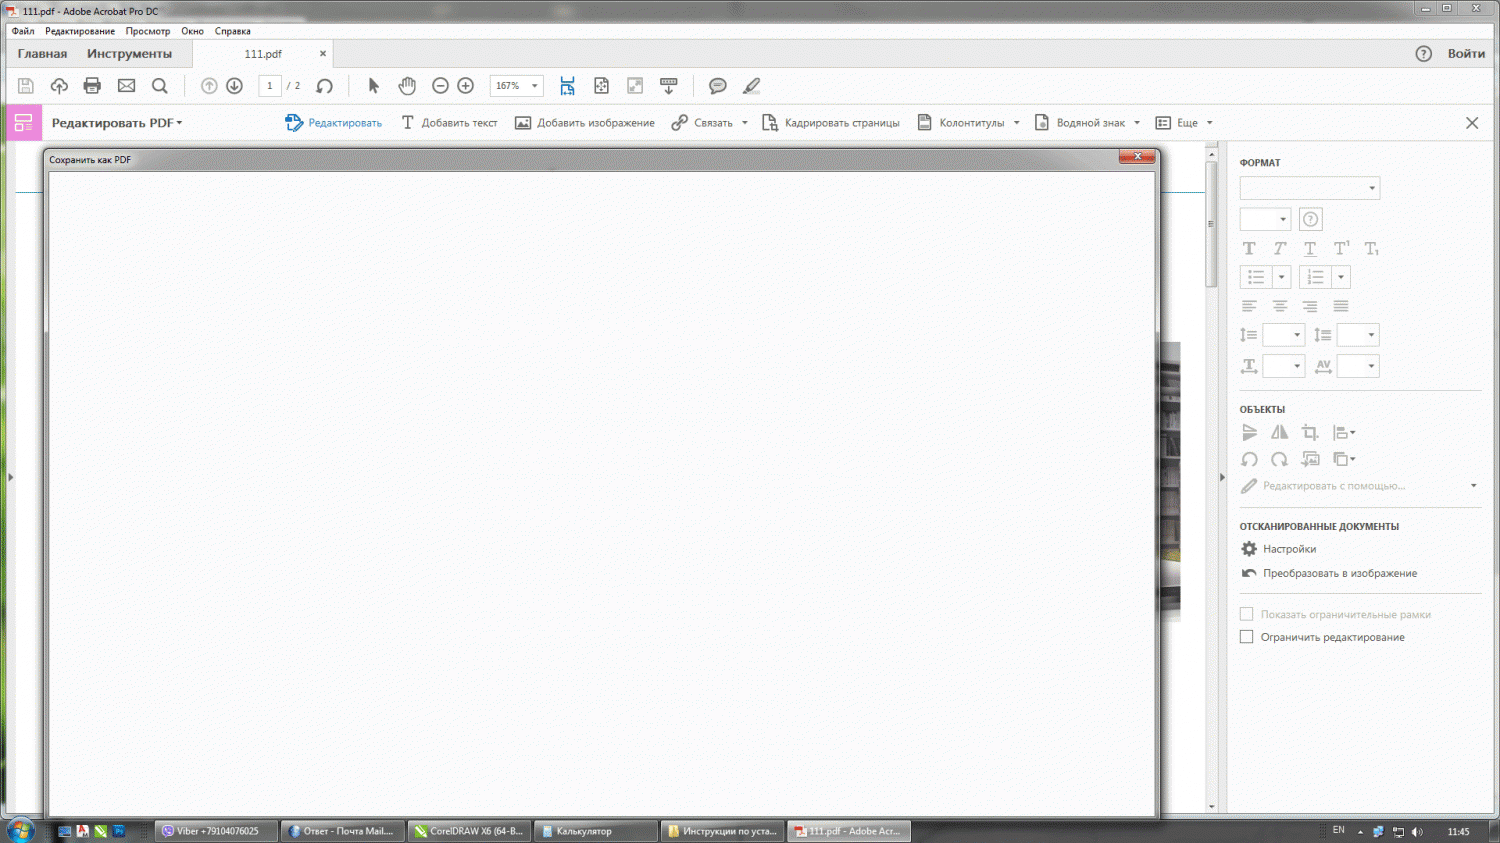Click the read mode keyboard icon

(669, 86)
